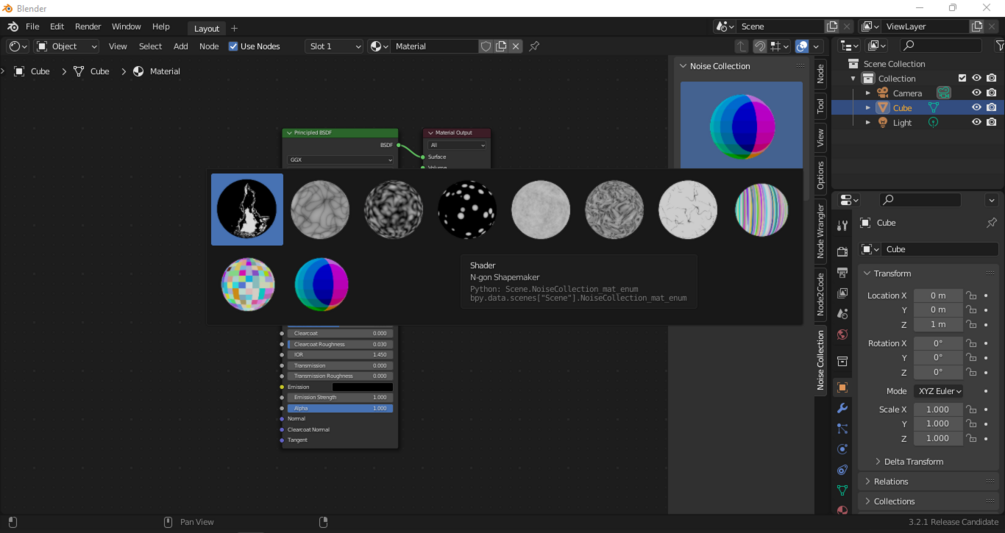Hide Camera in viewport with eye icon
This screenshot has width=1005, height=533.
[976, 93]
